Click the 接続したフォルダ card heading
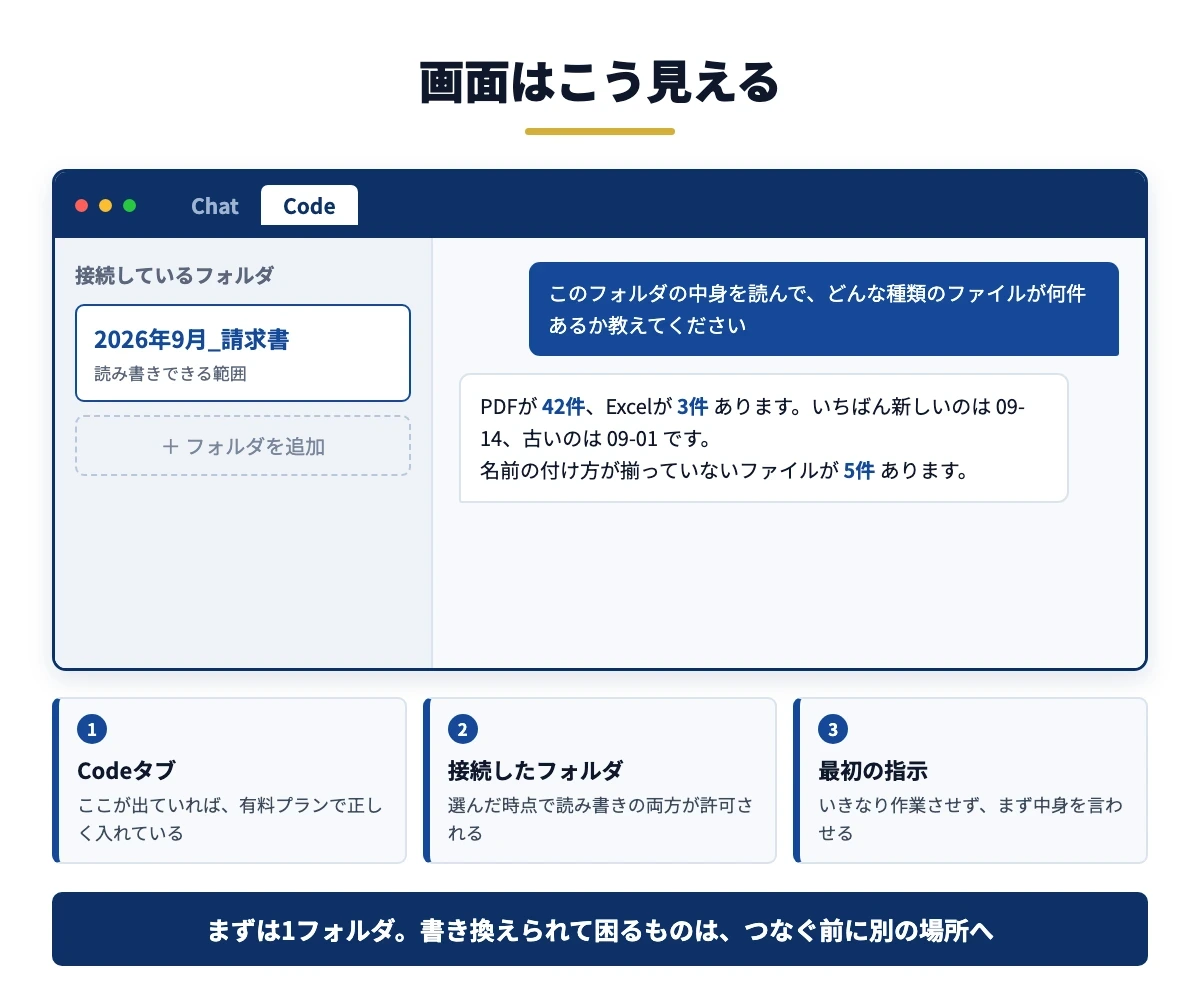Image resolution: width=1200 pixels, height=1006 pixels. (x=535, y=771)
